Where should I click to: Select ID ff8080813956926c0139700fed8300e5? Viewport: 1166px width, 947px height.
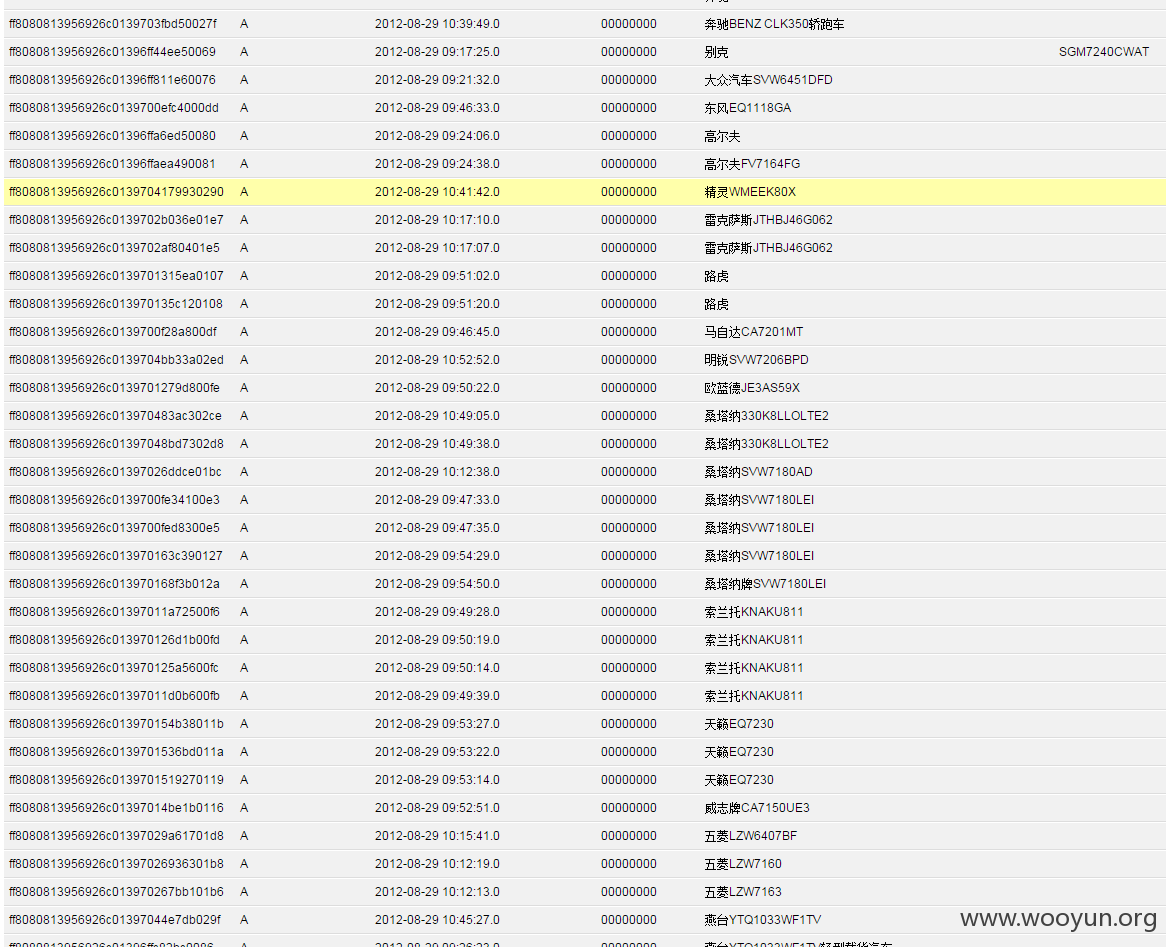[x=114, y=528]
